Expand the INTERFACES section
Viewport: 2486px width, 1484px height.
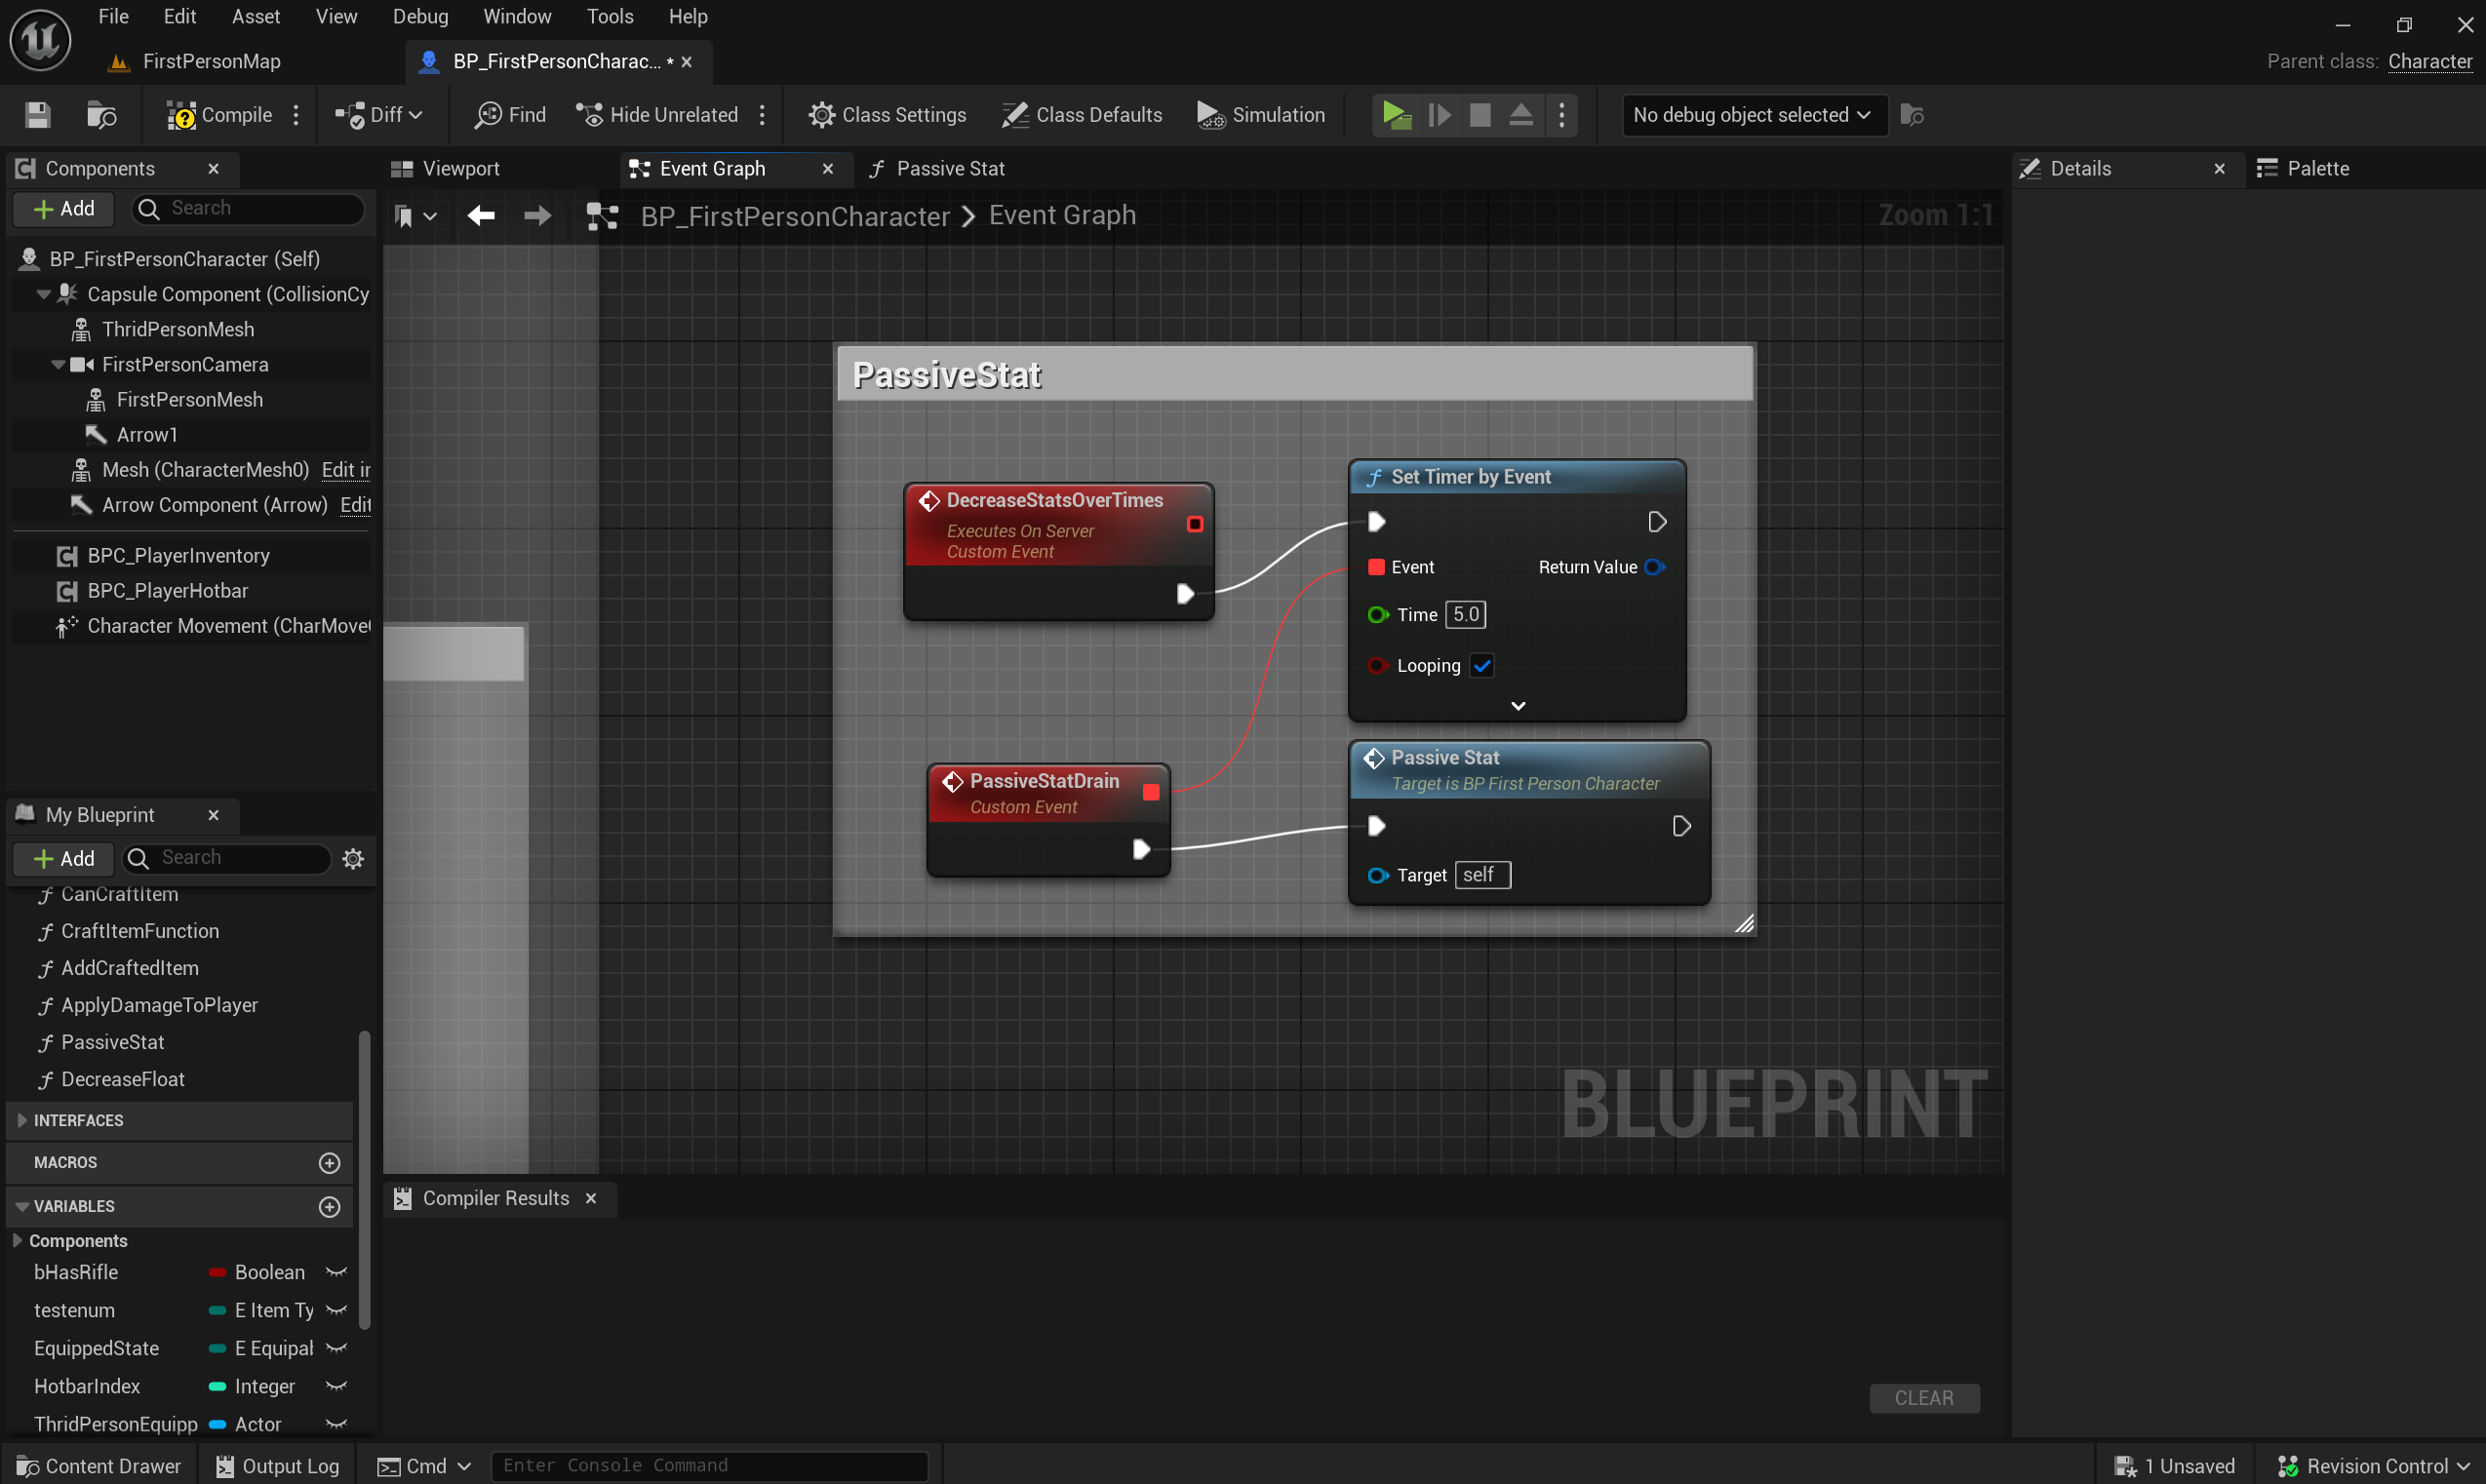22,1120
